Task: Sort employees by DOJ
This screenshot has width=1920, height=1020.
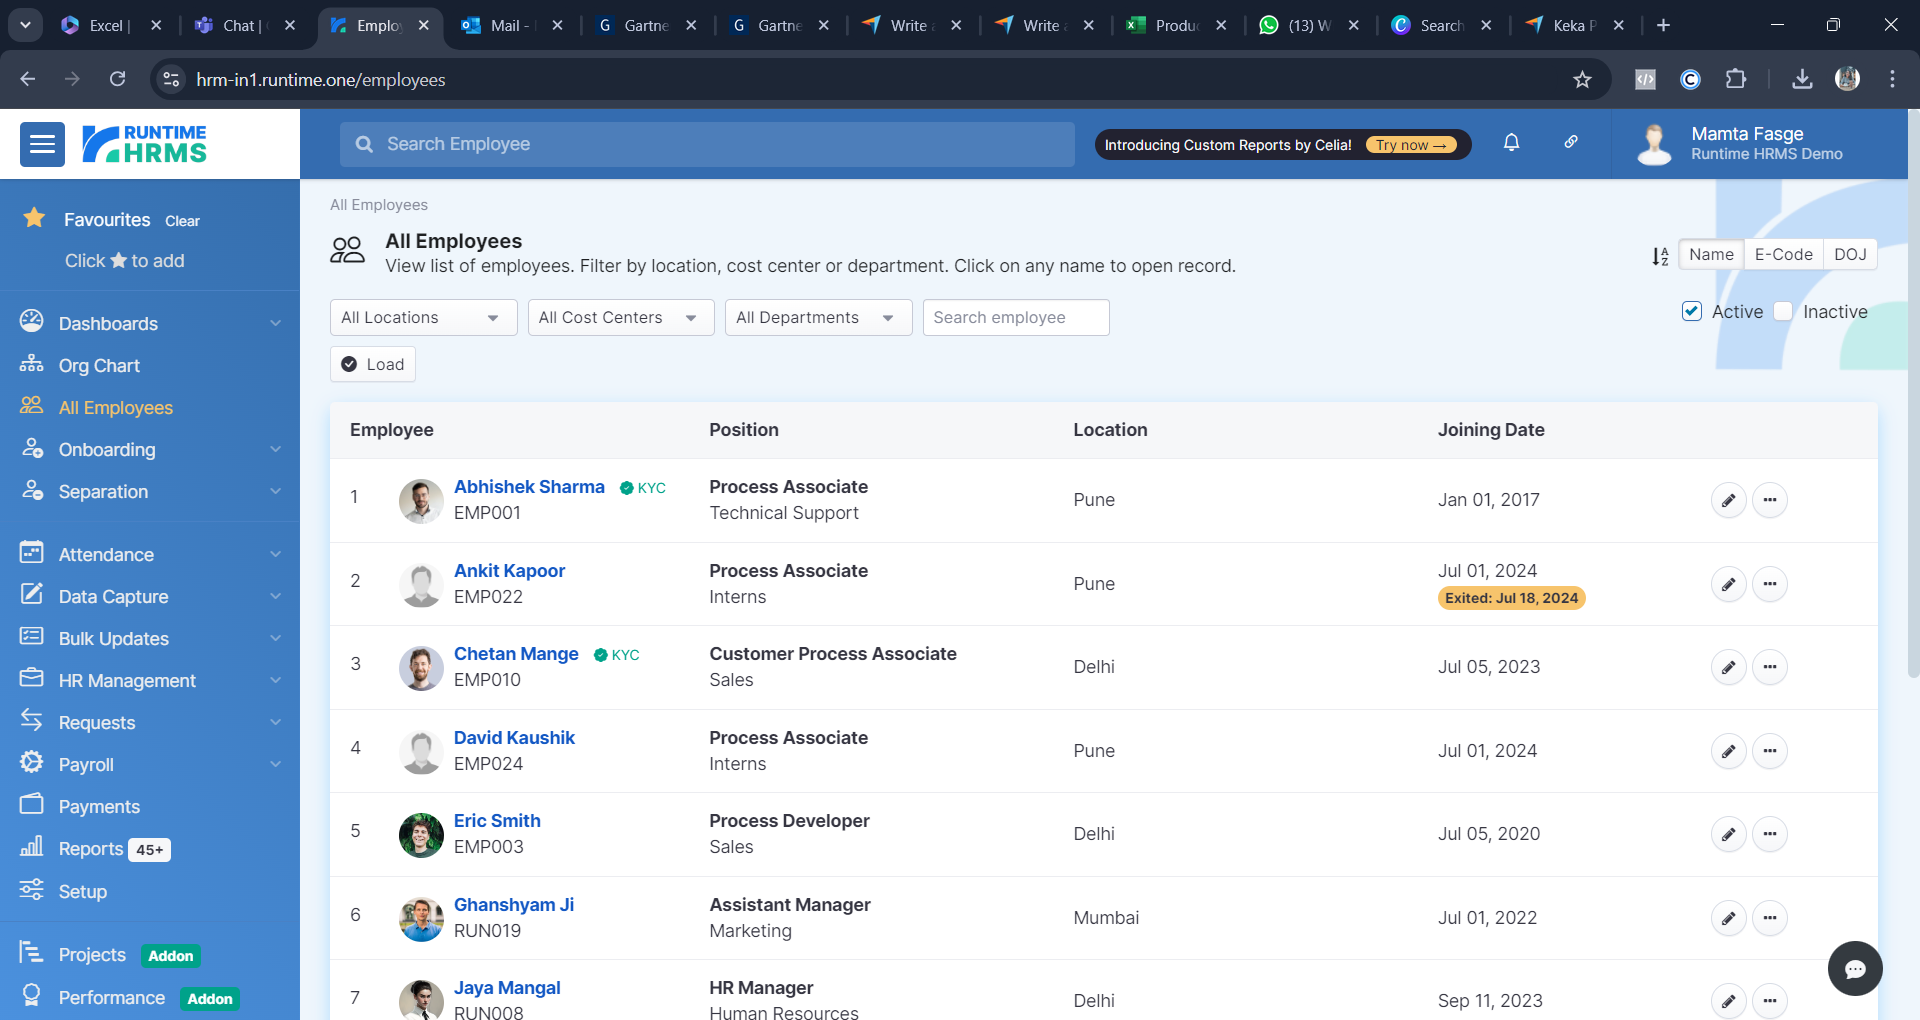Action: pos(1850,255)
